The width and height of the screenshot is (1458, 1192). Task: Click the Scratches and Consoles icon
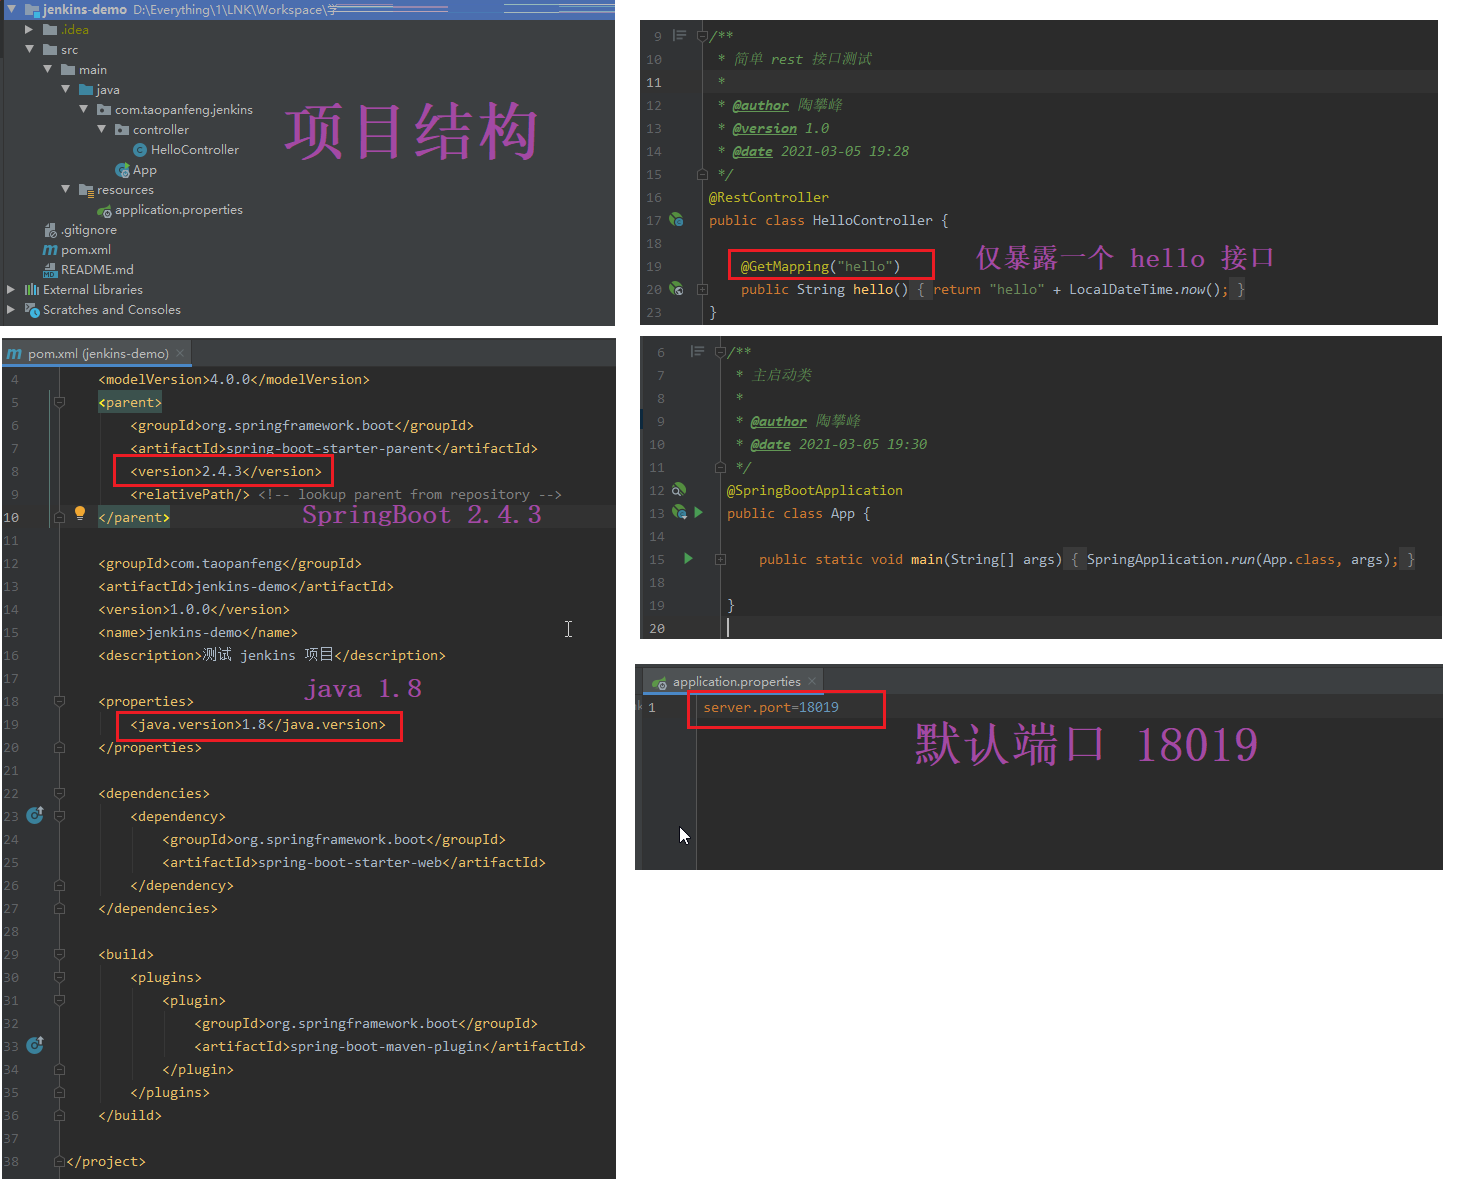(x=32, y=310)
